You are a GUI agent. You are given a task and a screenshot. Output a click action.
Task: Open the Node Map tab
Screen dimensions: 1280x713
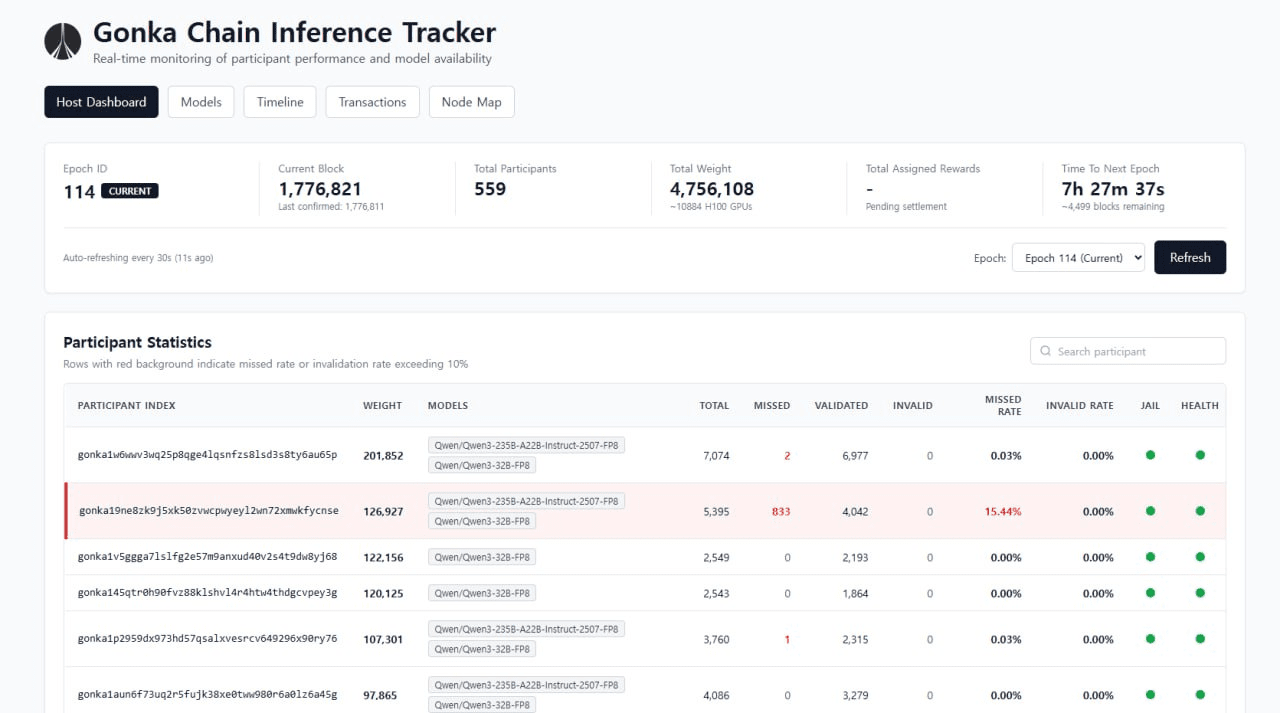click(x=471, y=102)
